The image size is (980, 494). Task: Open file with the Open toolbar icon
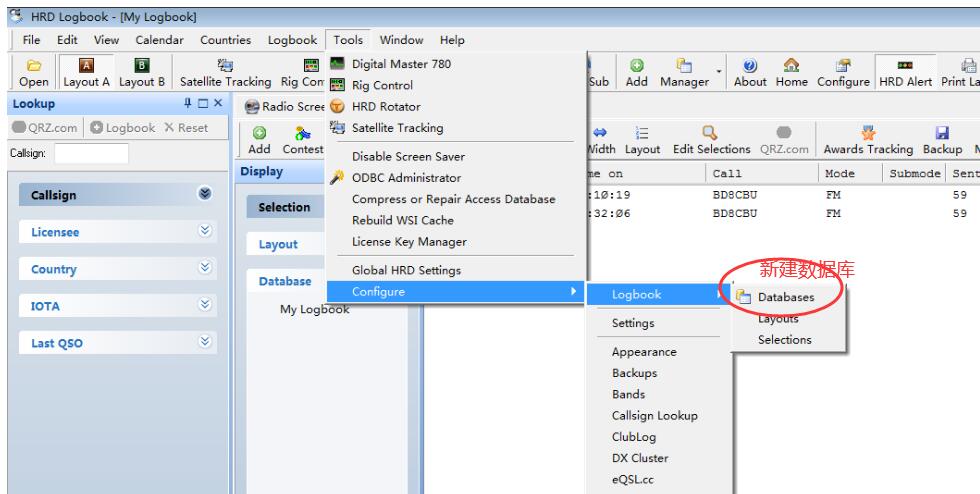(x=34, y=73)
